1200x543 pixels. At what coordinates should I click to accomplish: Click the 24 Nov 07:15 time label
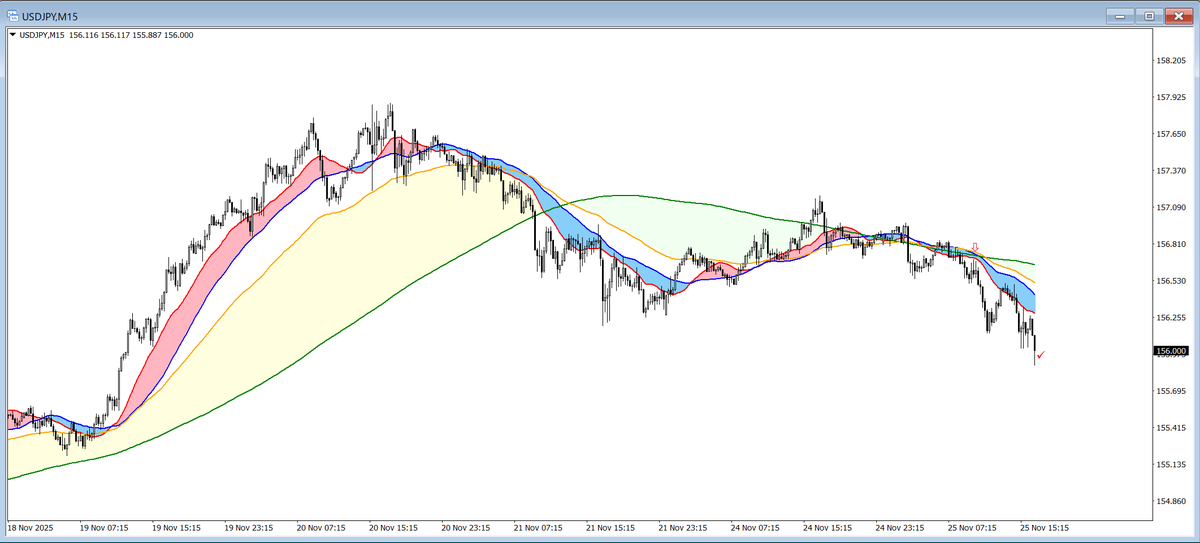(755, 527)
